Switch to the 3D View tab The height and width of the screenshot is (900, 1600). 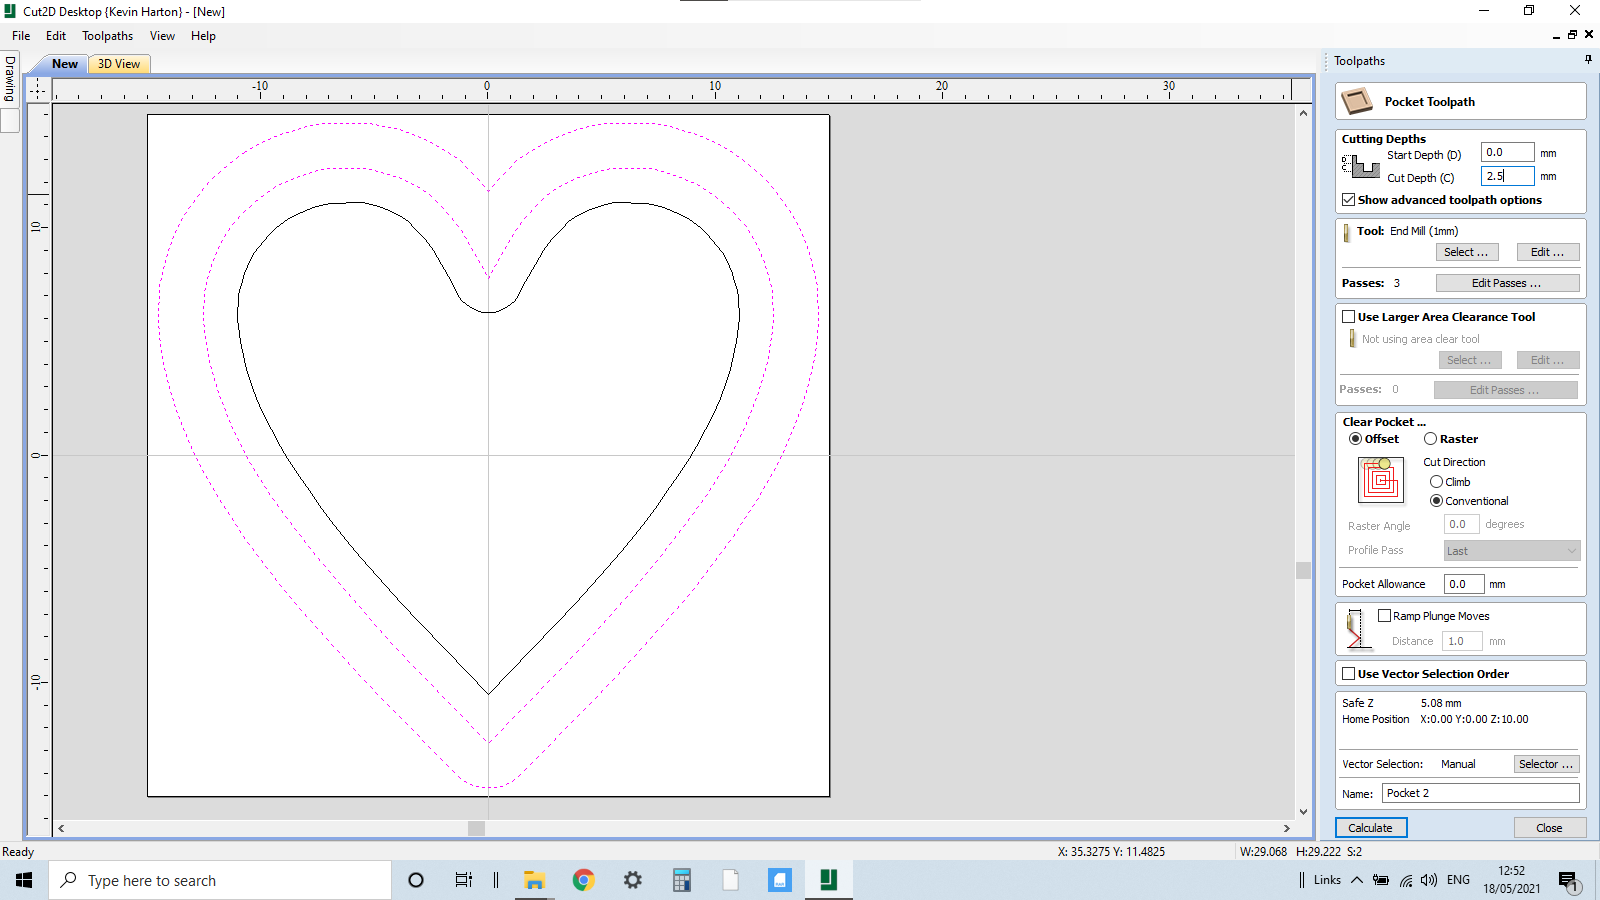click(x=119, y=64)
